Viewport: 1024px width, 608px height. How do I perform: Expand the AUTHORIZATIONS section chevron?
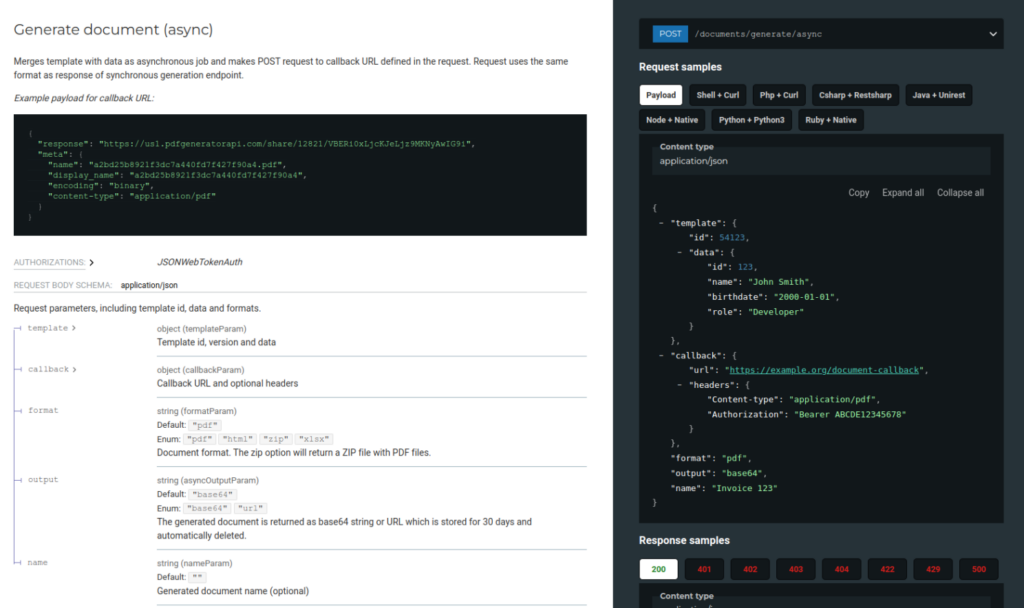(x=90, y=262)
